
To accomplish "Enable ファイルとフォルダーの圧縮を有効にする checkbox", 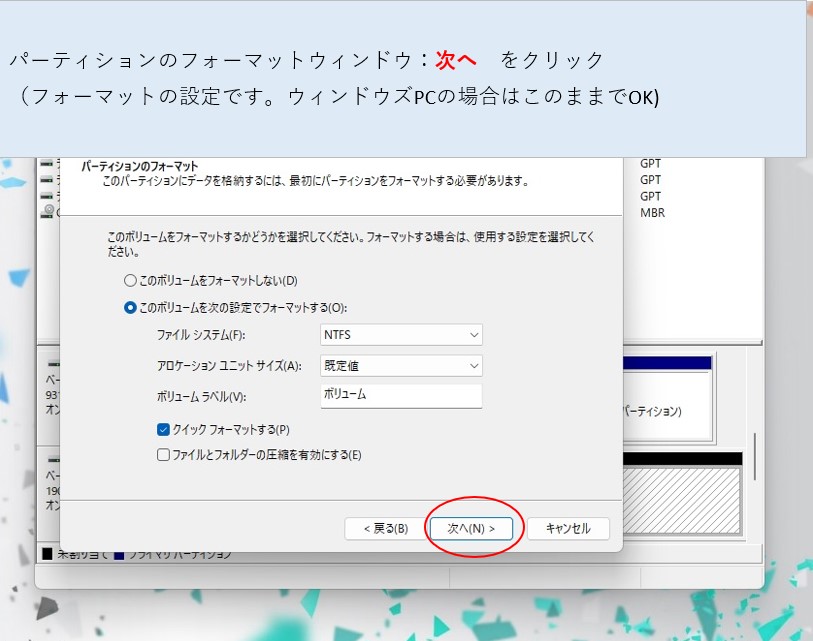I will (x=164, y=455).
